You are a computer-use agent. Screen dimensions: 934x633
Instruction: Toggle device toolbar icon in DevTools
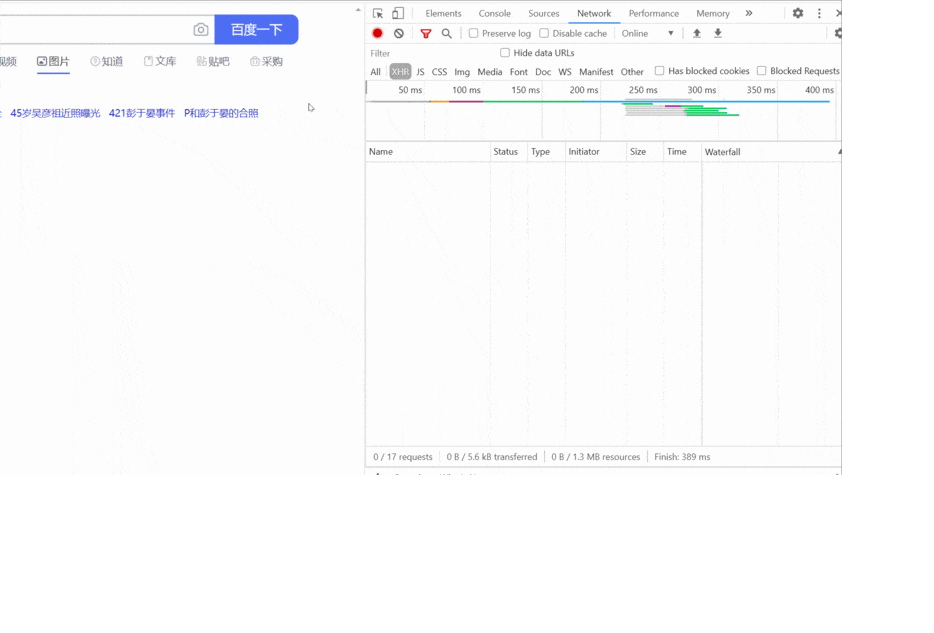[x=398, y=13]
